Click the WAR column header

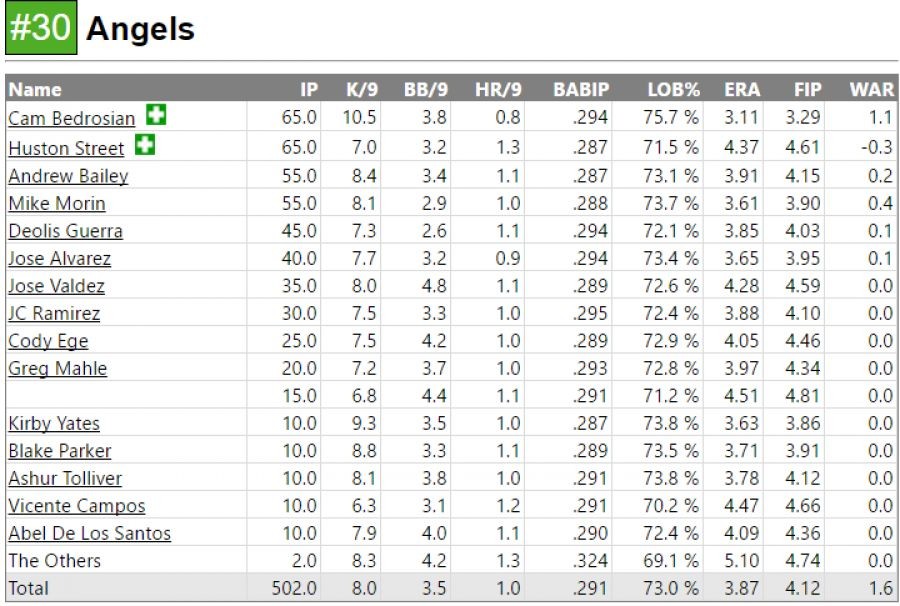tap(871, 89)
